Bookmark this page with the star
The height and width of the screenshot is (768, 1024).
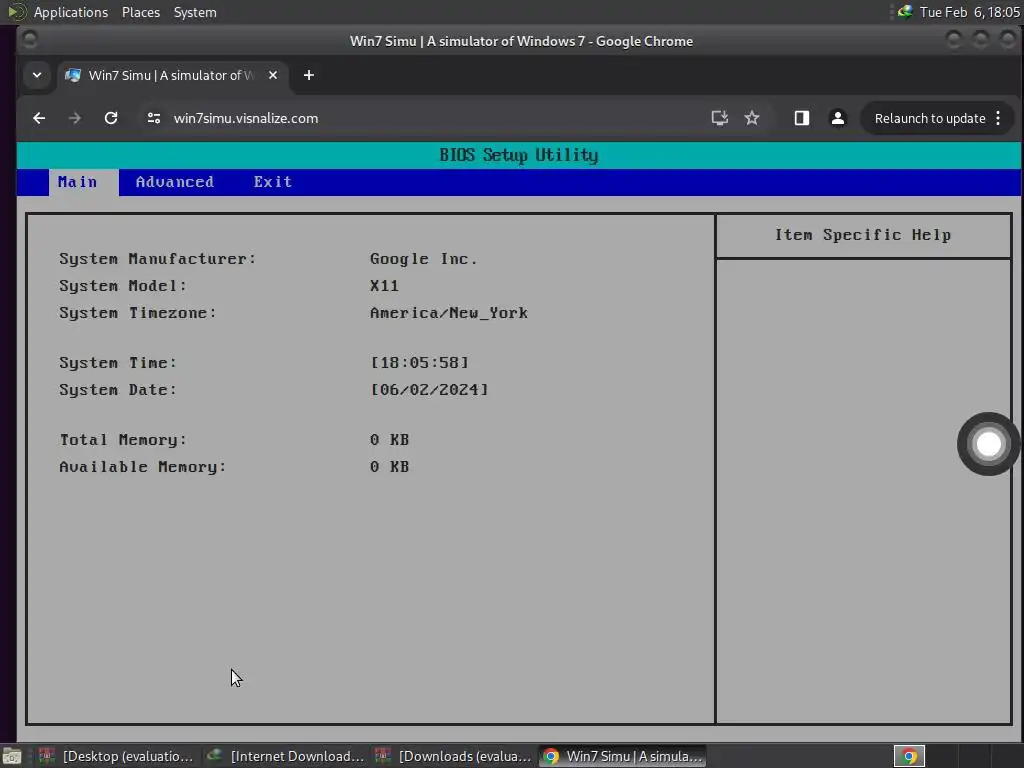click(x=752, y=118)
